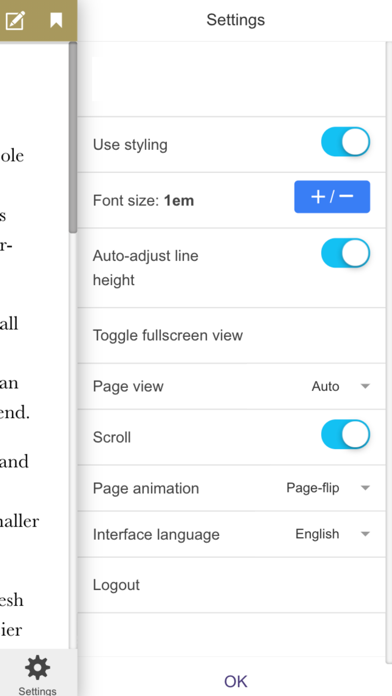
Task: Toggle the Scroll switch off
Action: point(345,435)
